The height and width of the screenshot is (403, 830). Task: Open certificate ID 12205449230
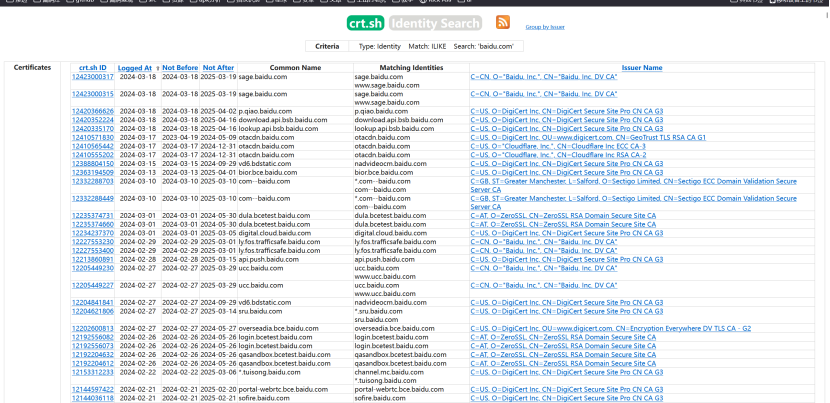pyautogui.click(x=93, y=268)
